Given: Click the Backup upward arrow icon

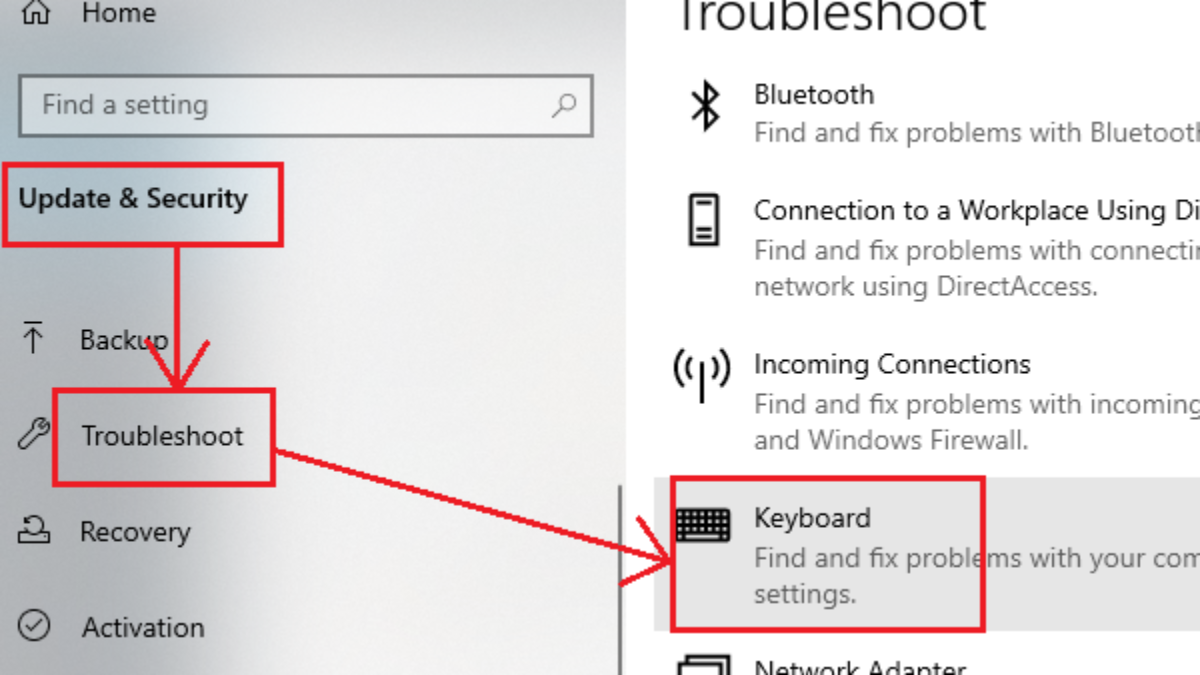Looking at the screenshot, I should [x=33, y=338].
